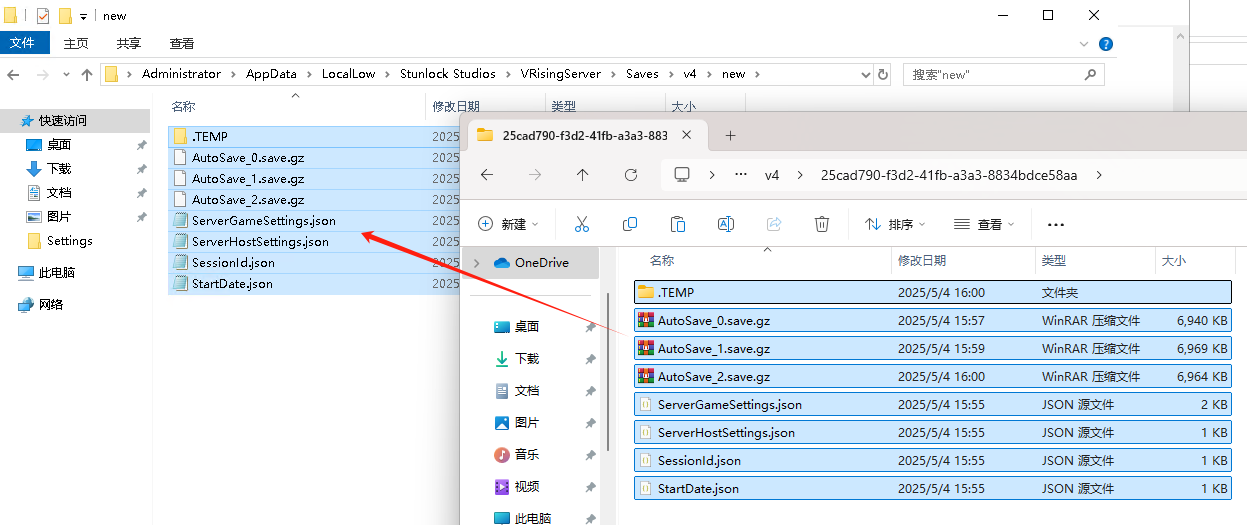
Task: Open help icon in 'new' window ribbon
Action: (x=1106, y=44)
